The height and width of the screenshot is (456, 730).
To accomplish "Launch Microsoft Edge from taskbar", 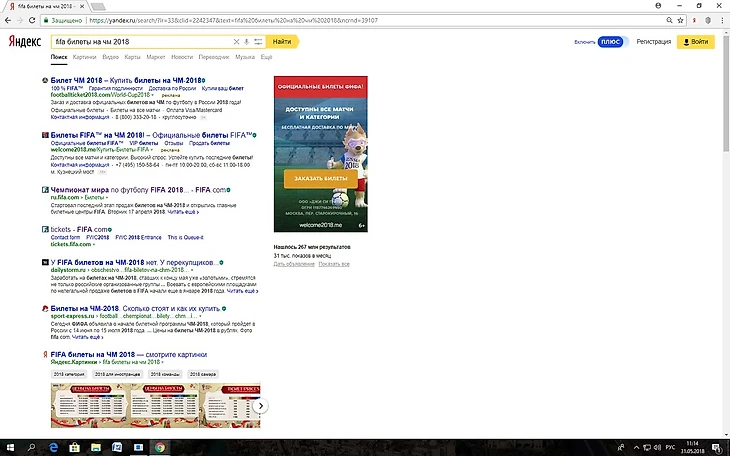I will click(54, 448).
